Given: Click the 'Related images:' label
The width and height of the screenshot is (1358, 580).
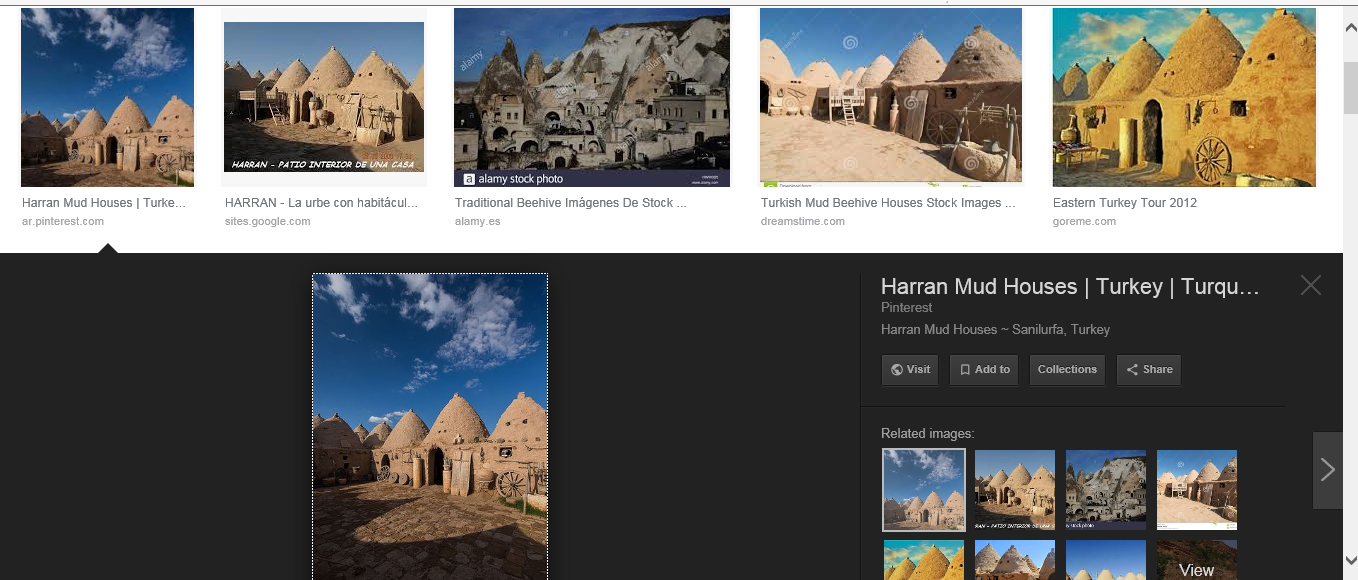Looking at the screenshot, I should 927,434.
